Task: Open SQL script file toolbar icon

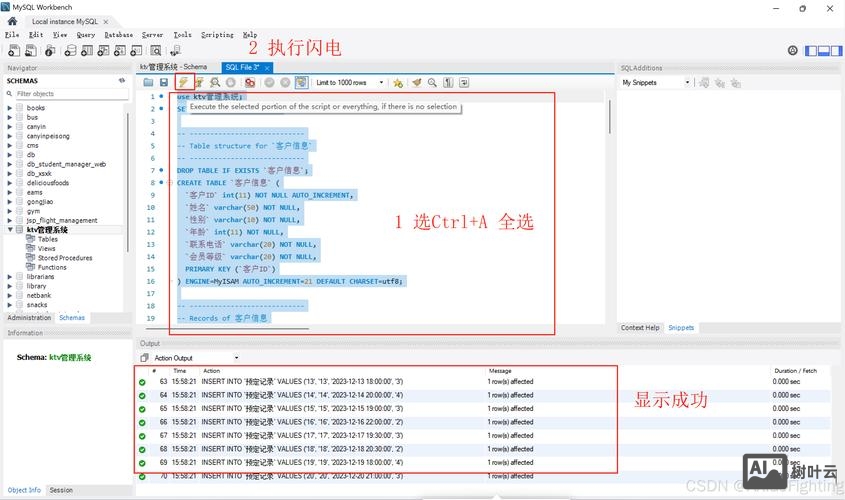Action: pos(31,51)
